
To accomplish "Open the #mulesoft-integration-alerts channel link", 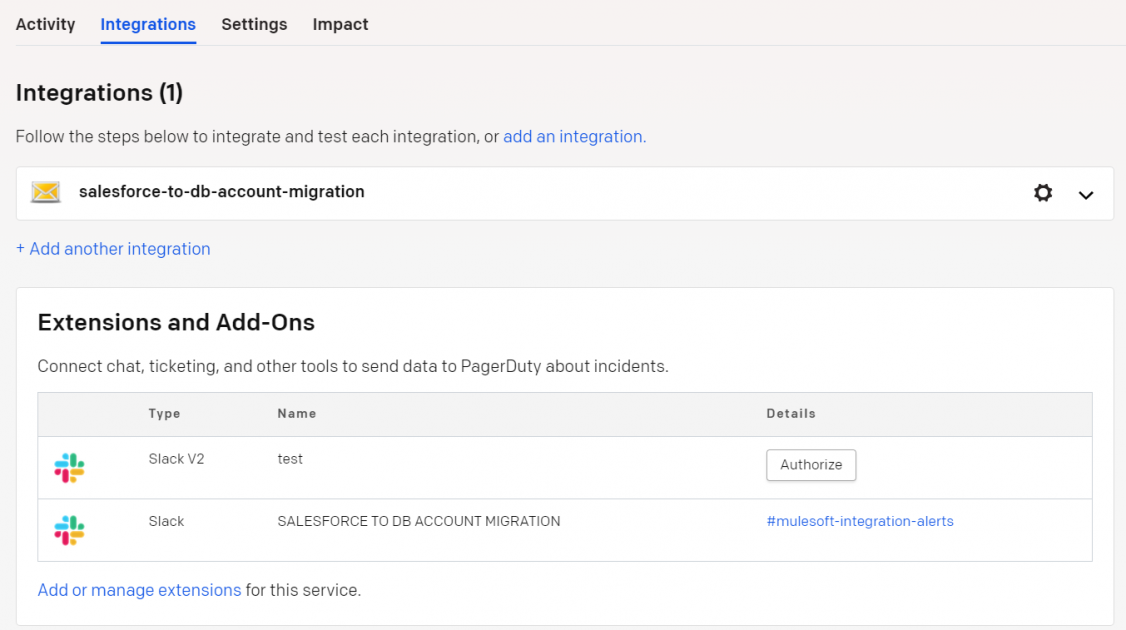I will click(x=860, y=521).
